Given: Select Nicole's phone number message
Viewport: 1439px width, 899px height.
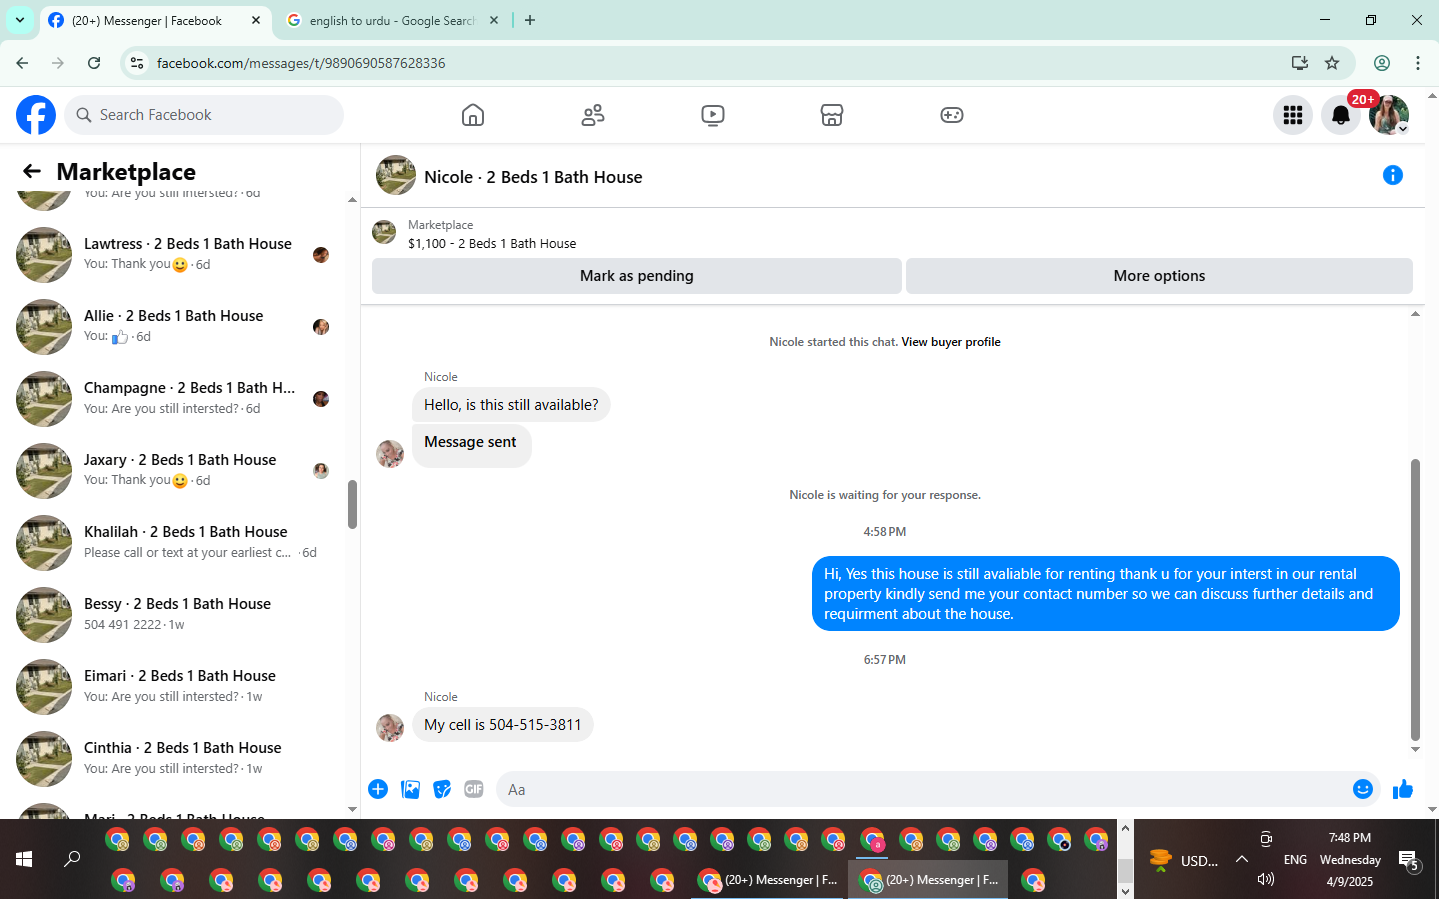Looking at the screenshot, I should click(x=503, y=725).
